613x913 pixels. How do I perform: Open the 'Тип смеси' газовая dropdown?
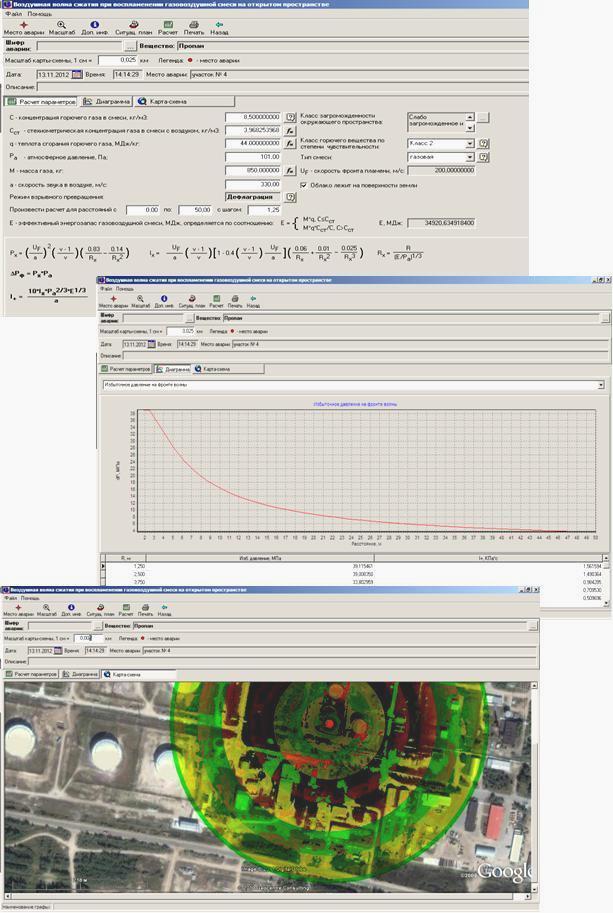pyautogui.click(x=470, y=157)
